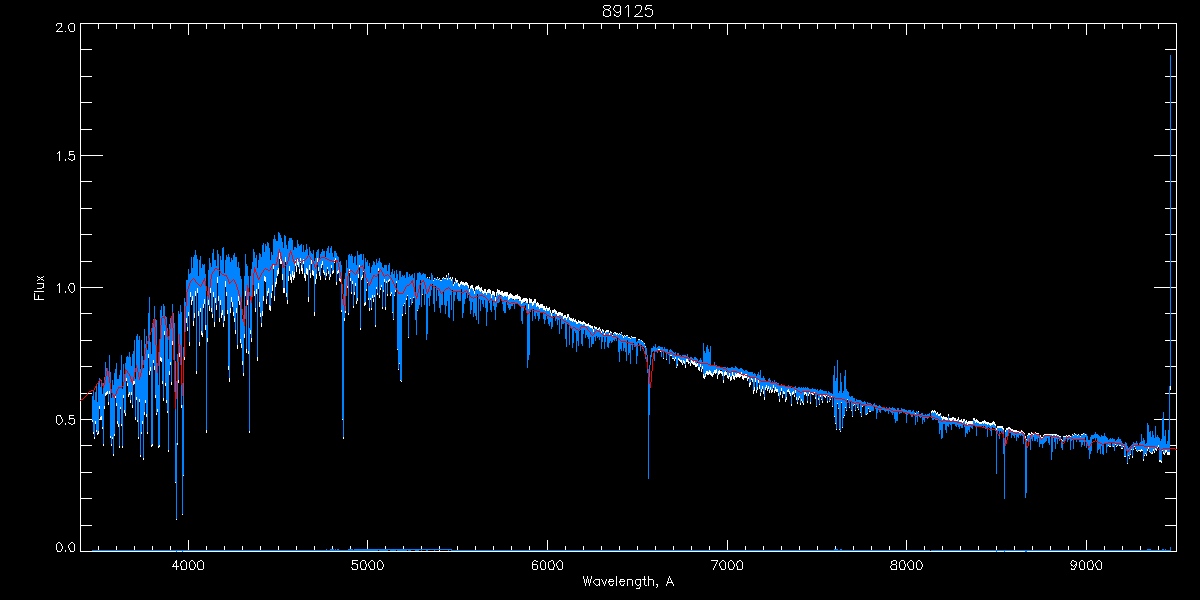The image size is (1200, 600).
Task: Click the 0.5 y-axis tick label
Action: (x=64, y=419)
